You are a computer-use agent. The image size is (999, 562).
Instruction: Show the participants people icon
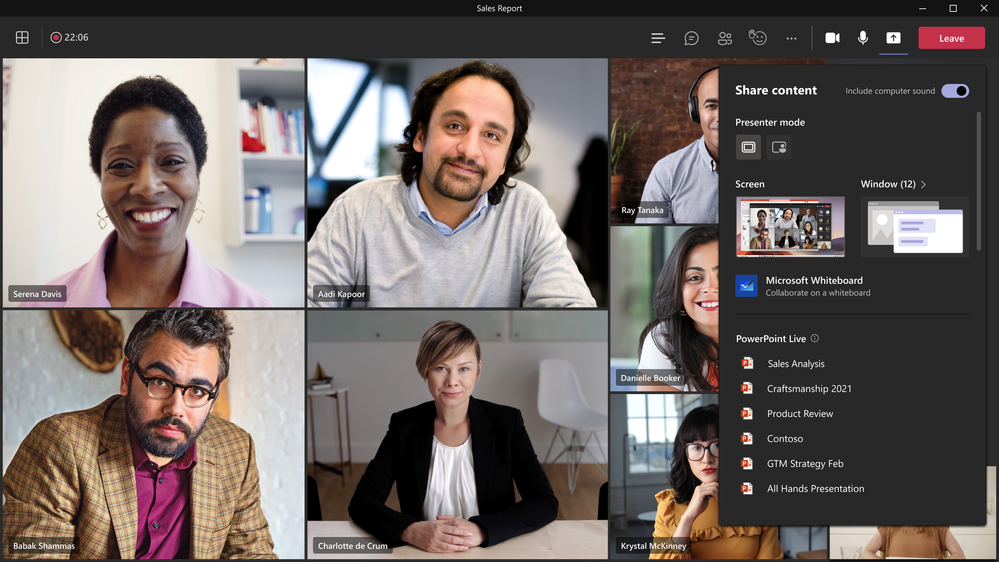(x=724, y=38)
